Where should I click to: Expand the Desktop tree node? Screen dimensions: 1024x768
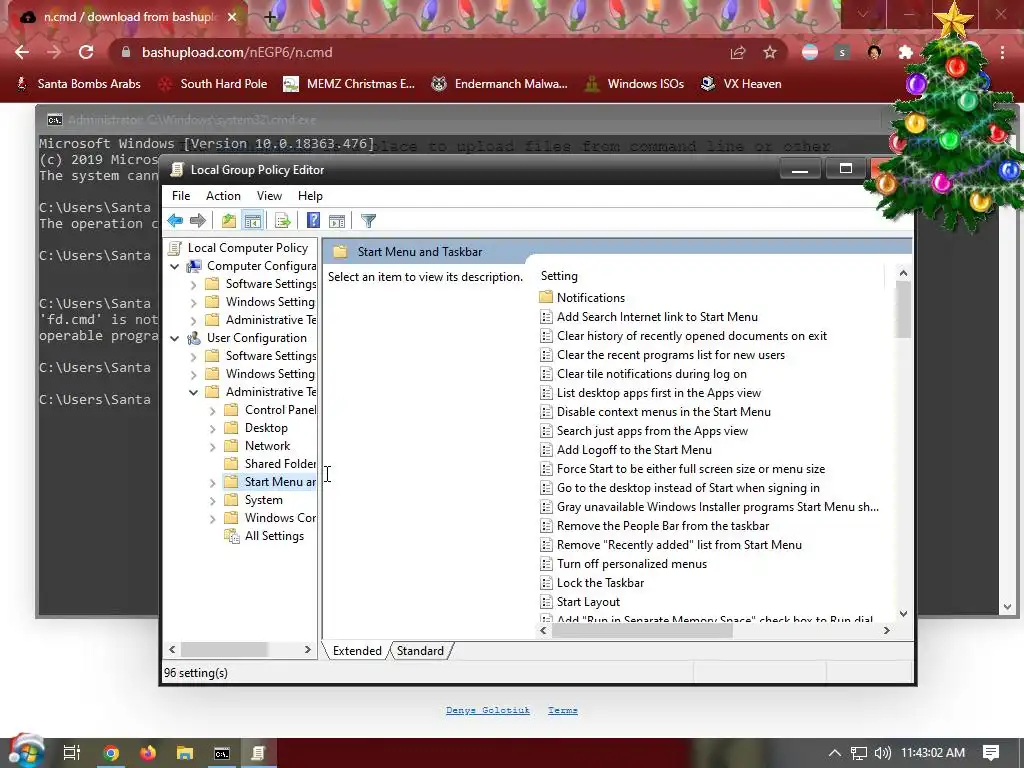[x=212, y=429]
